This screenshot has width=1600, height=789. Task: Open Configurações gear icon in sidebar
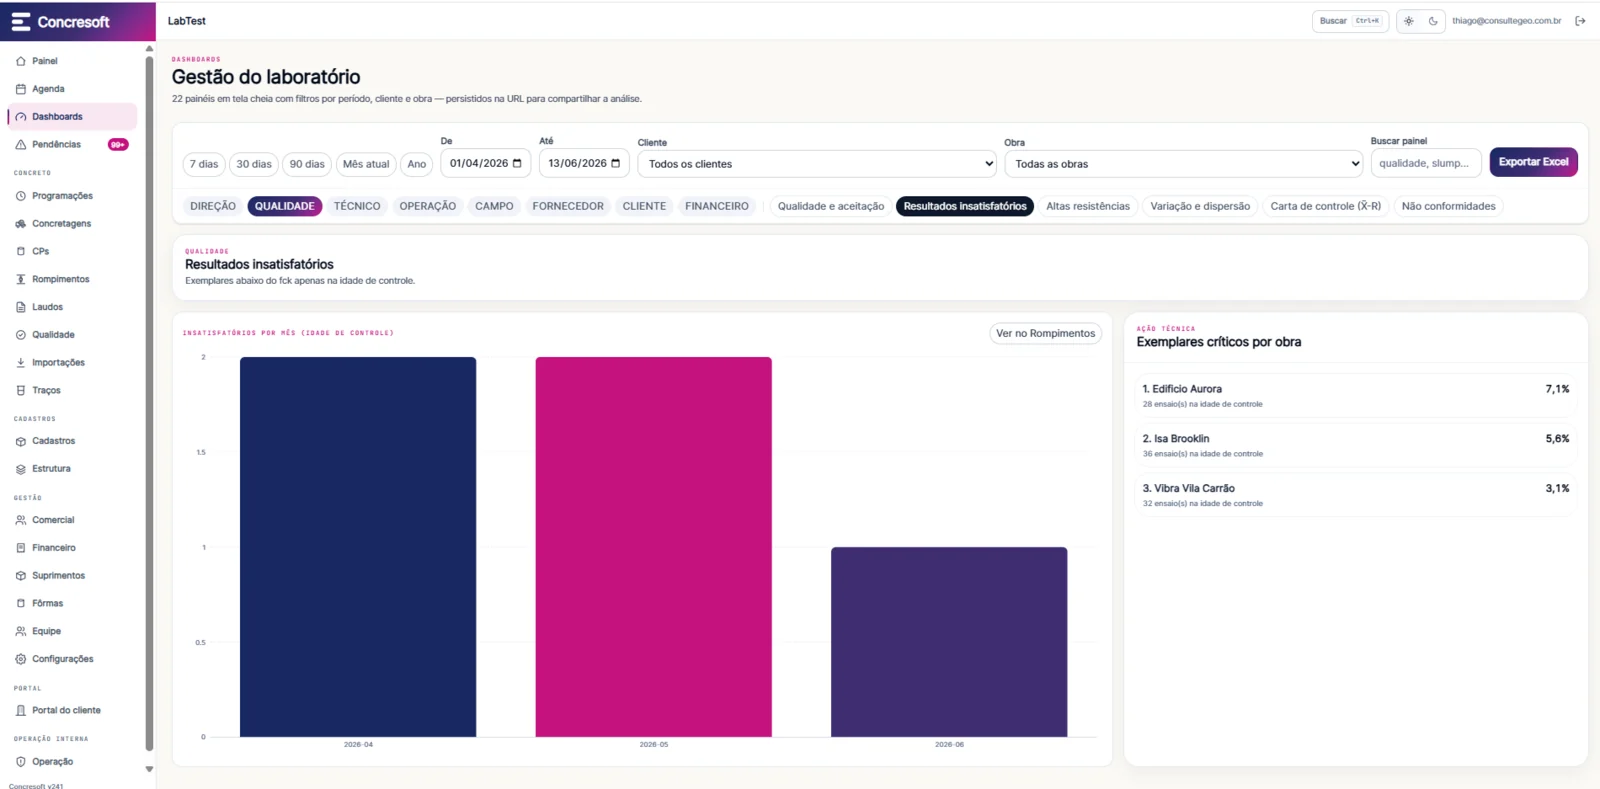(x=20, y=659)
